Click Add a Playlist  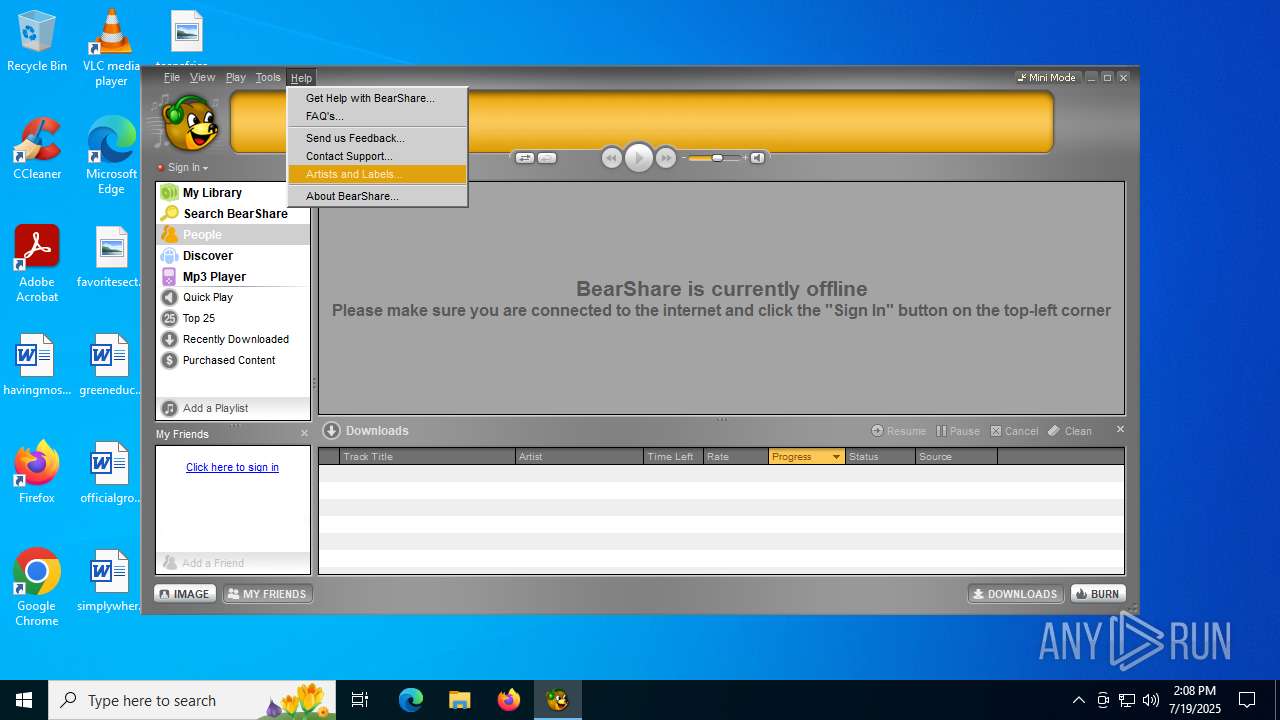(233, 408)
